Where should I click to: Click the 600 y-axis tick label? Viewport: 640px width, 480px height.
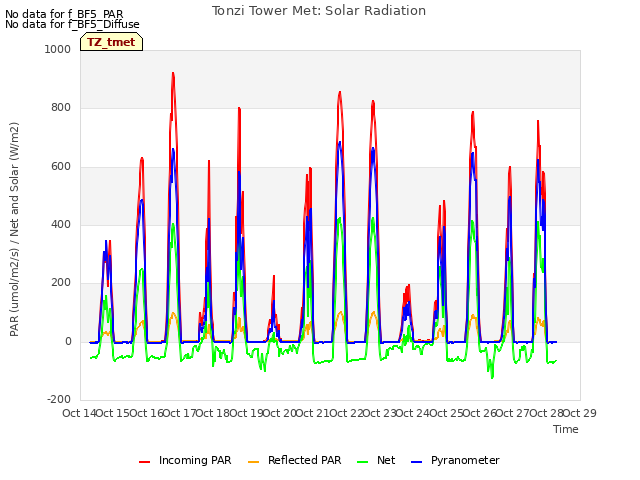[x=61, y=166]
